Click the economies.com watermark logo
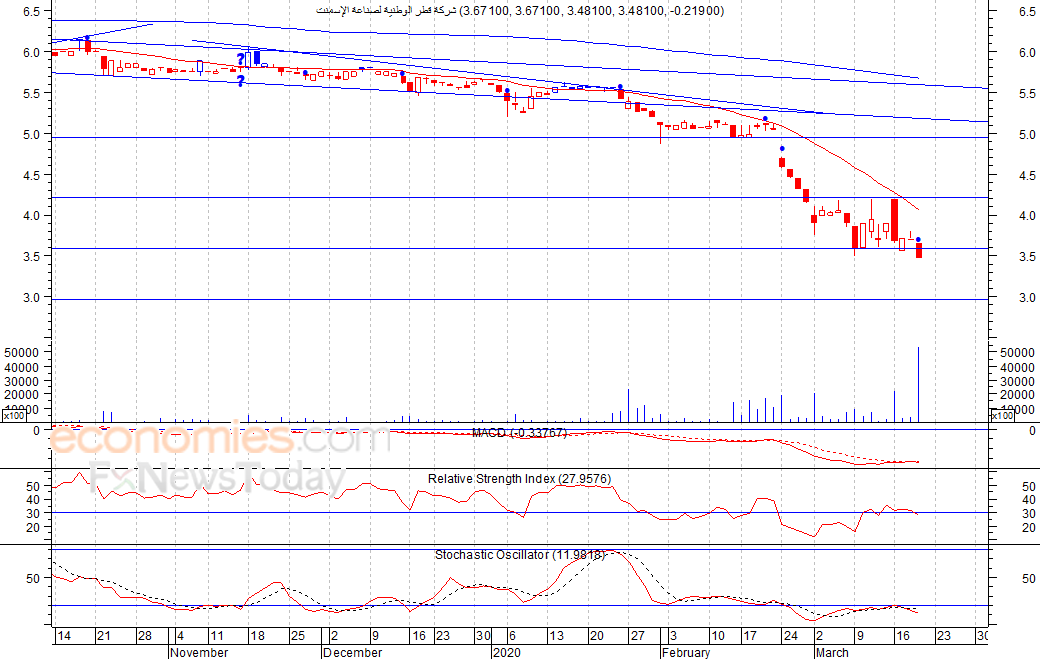1040x659 pixels. click(220, 439)
